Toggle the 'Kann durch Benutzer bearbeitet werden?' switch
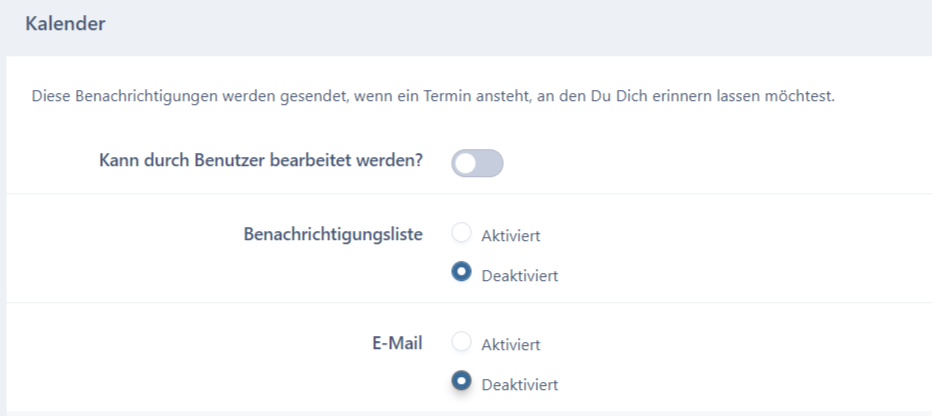This screenshot has width=932, height=416. (477, 163)
